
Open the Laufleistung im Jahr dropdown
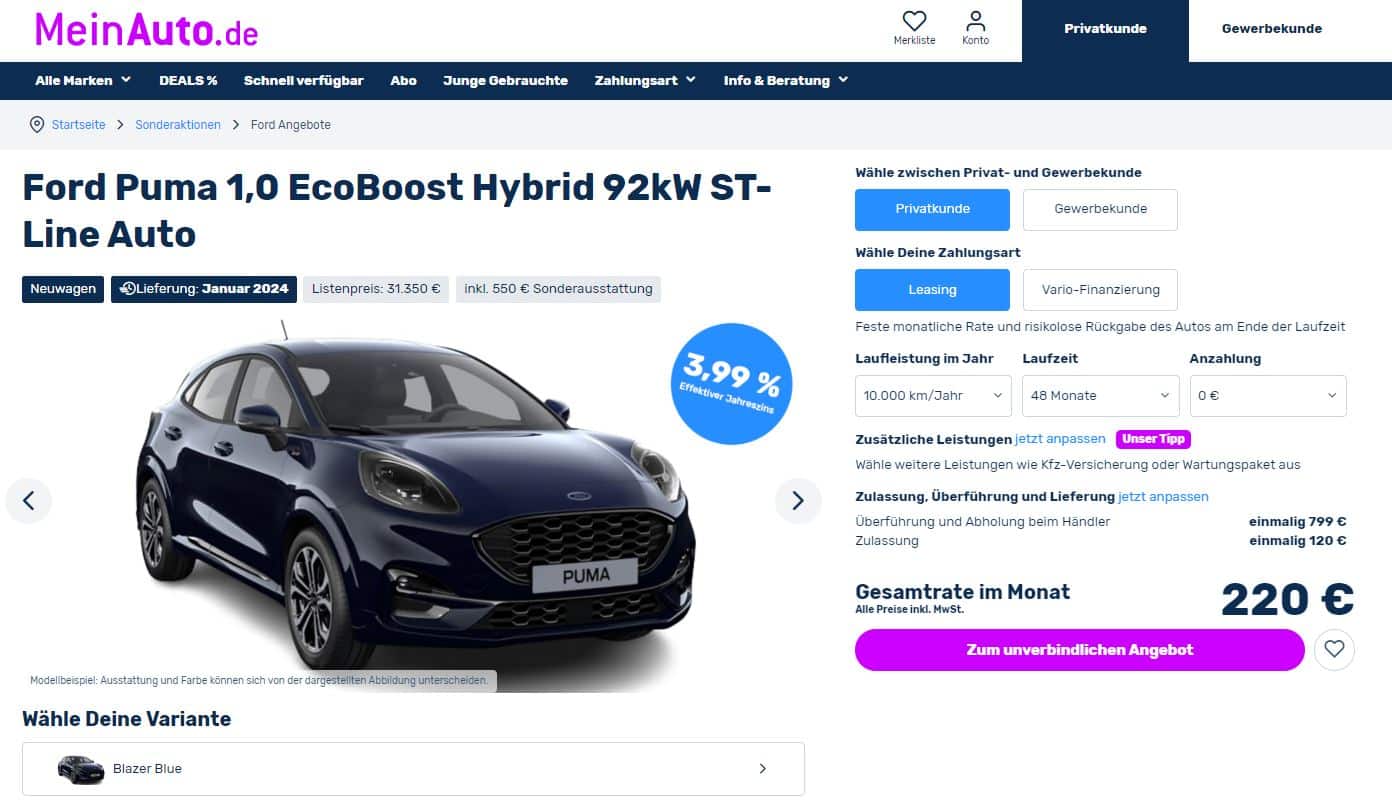(x=933, y=396)
